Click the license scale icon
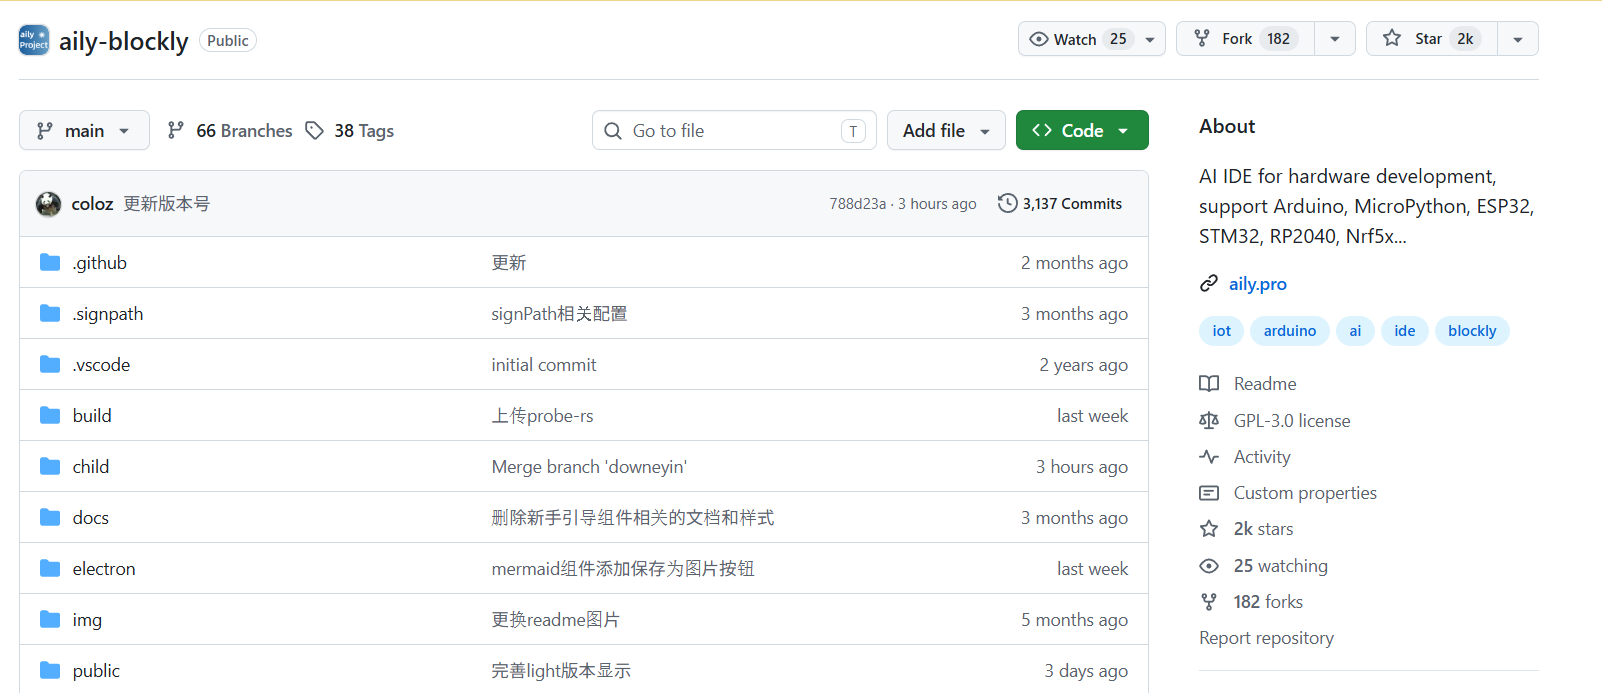This screenshot has height=693, width=1602. (x=1209, y=421)
